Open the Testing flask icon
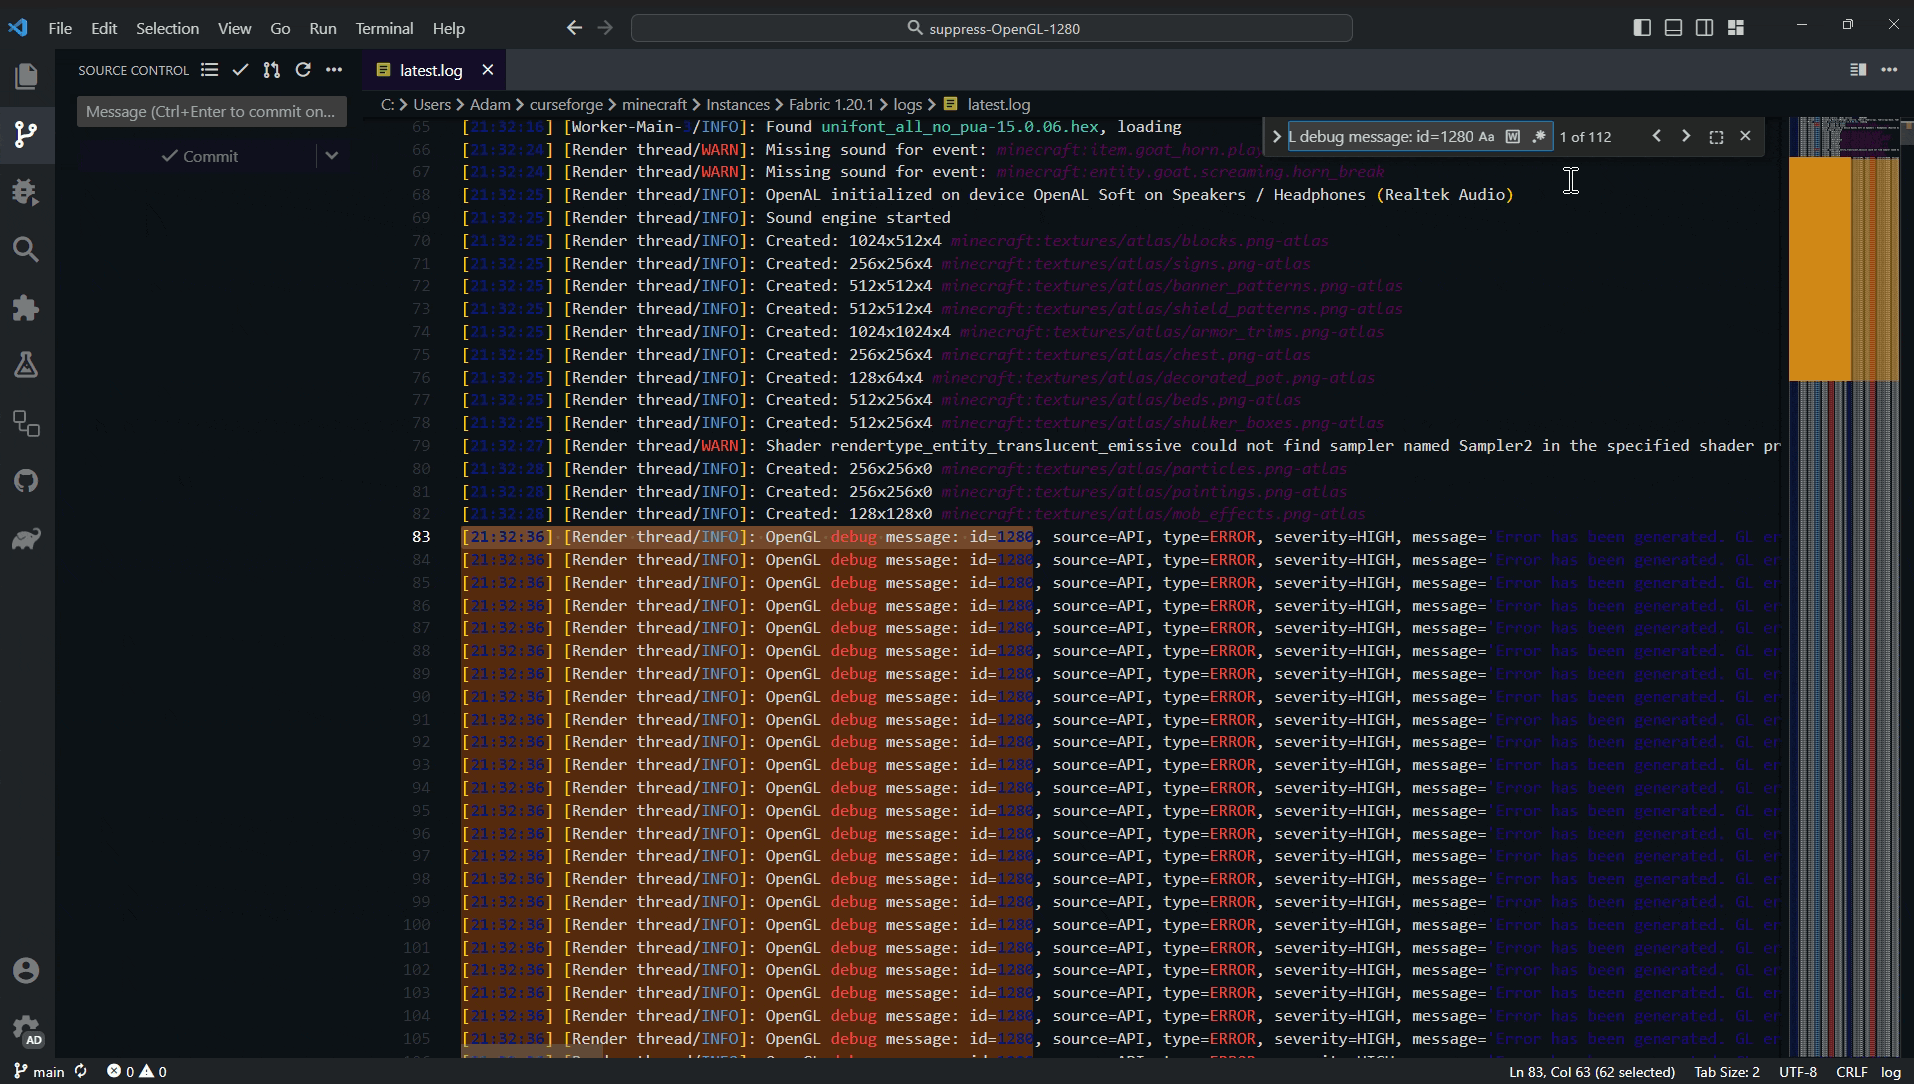1914x1084 pixels. tap(26, 365)
